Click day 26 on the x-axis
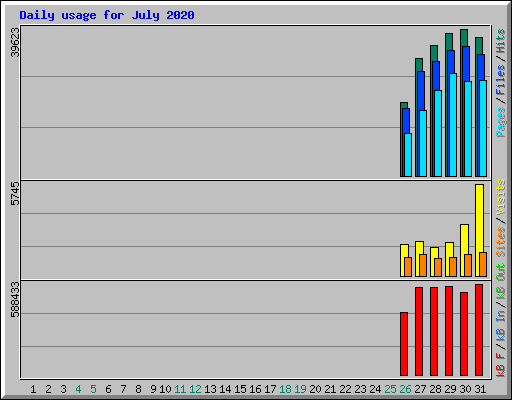The width and height of the screenshot is (512, 400). click(x=405, y=389)
